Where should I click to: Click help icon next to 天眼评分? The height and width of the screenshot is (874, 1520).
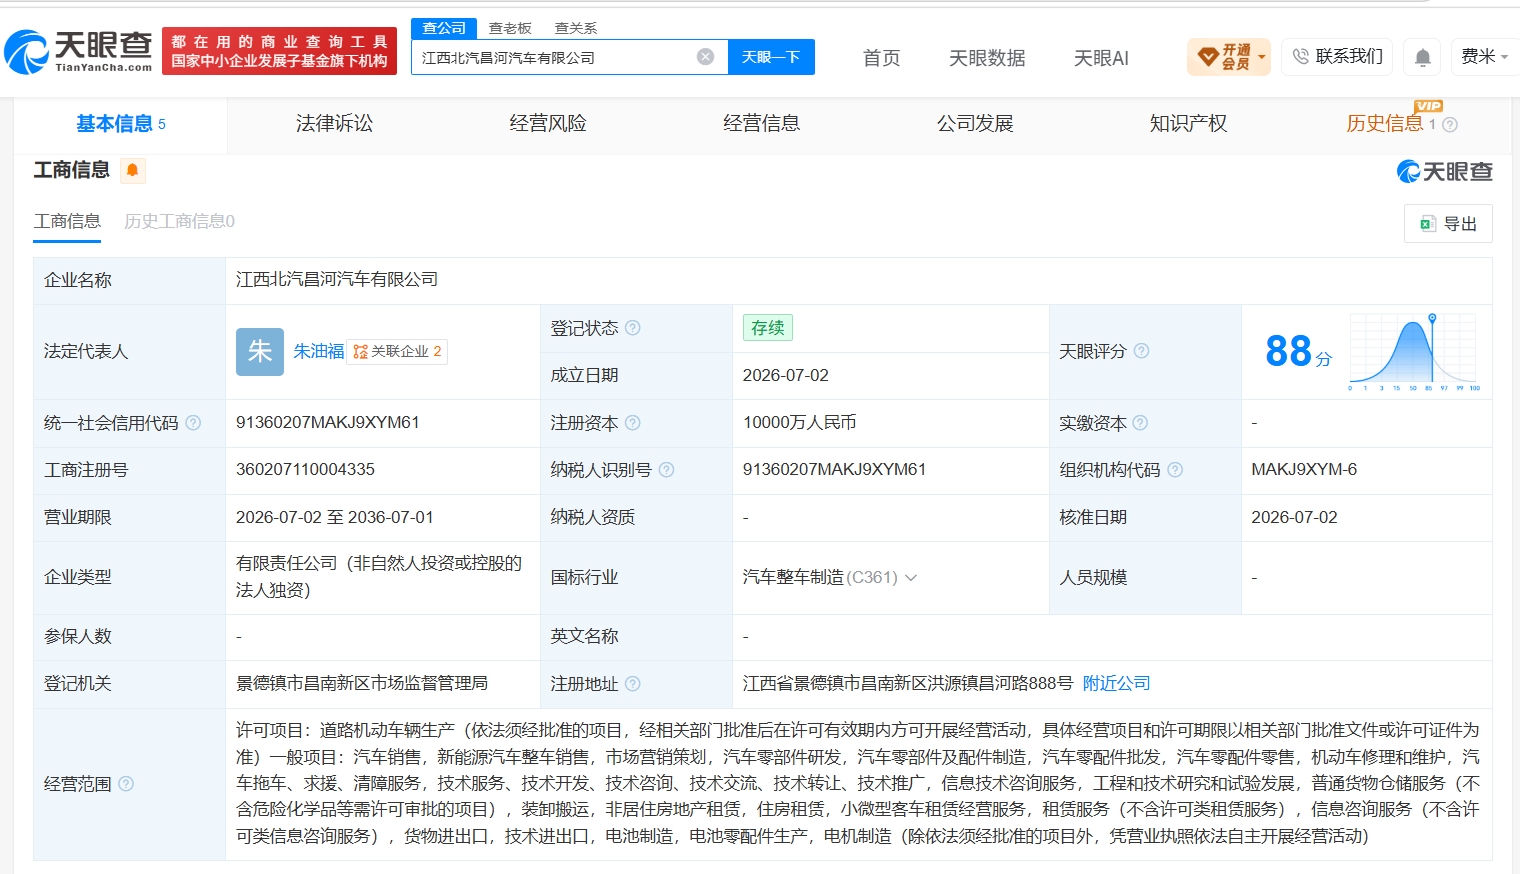pos(1141,351)
